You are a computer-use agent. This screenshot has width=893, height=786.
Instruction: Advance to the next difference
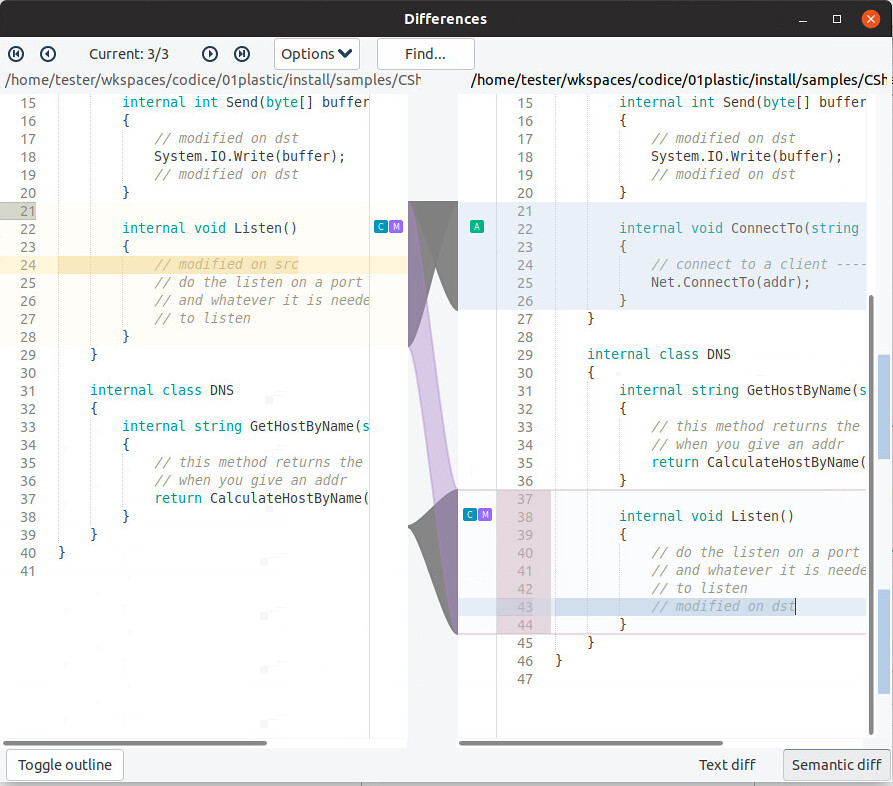[208, 54]
